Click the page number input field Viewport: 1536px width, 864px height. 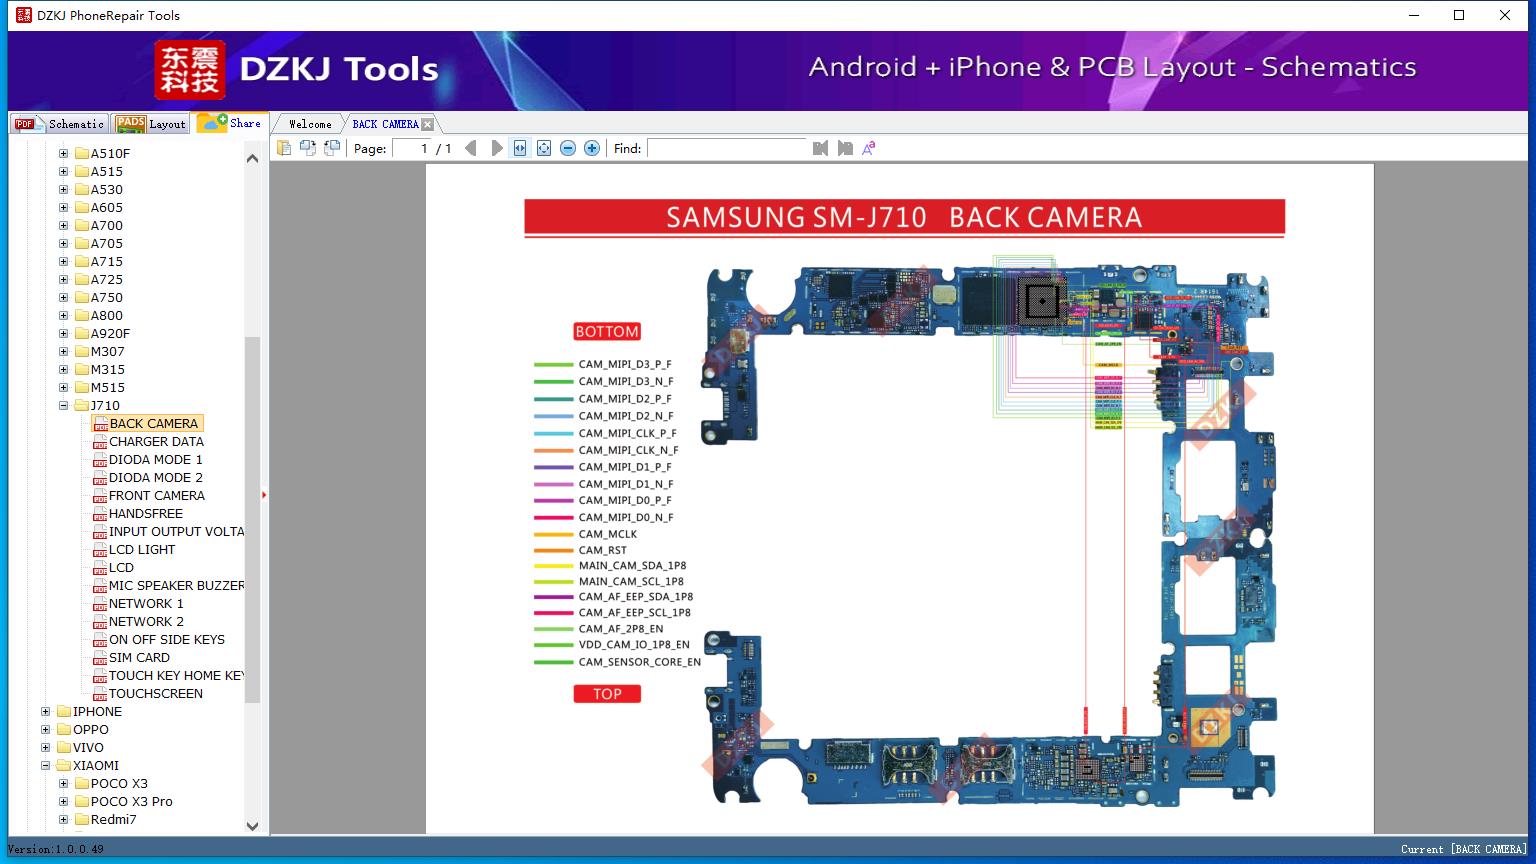tap(412, 148)
